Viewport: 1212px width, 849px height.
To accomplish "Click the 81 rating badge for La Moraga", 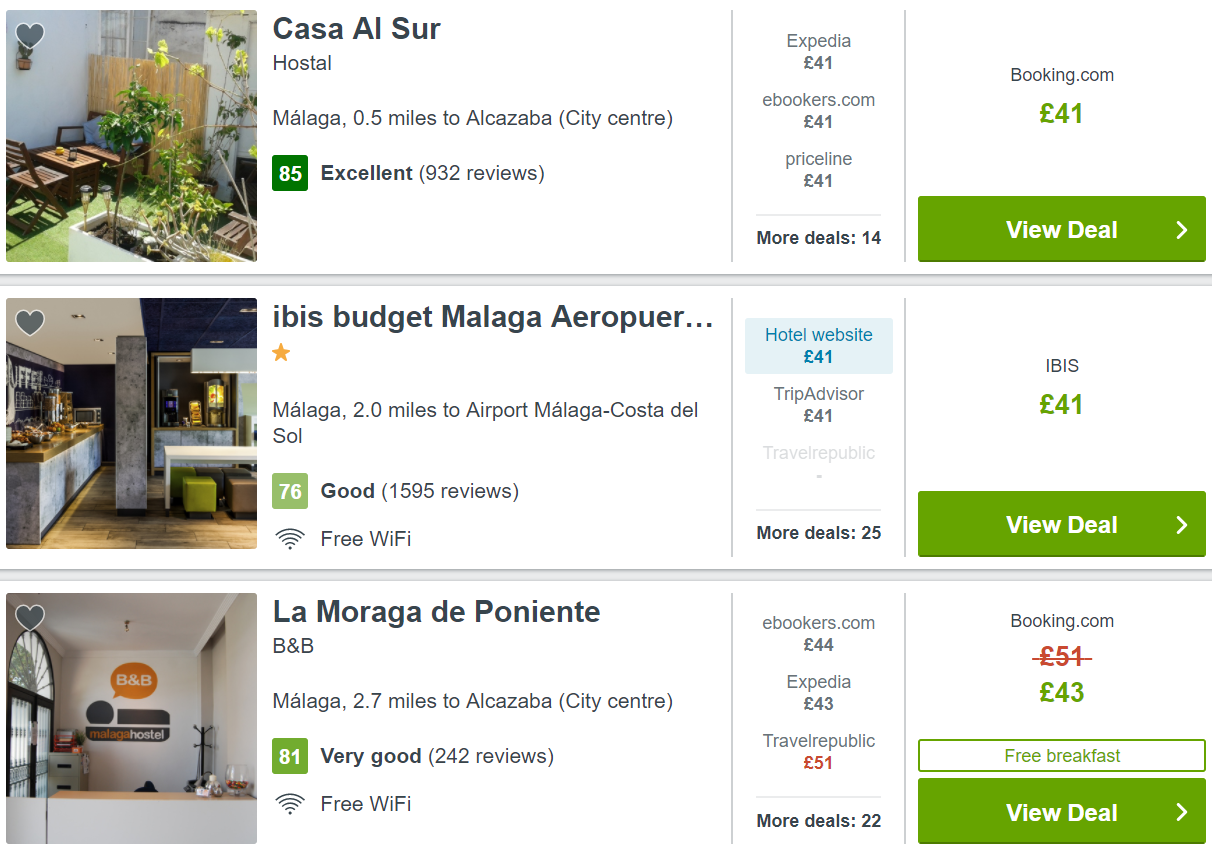I will (x=290, y=757).
